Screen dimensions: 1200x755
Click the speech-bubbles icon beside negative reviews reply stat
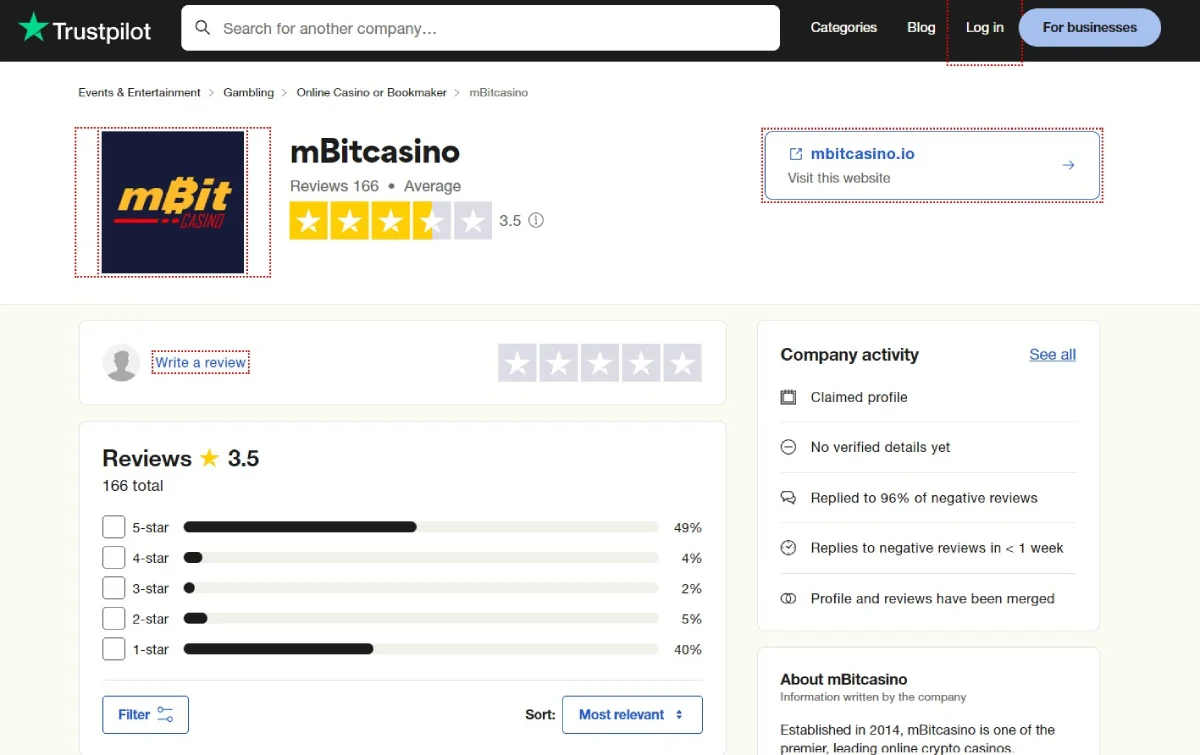(787, 497)
